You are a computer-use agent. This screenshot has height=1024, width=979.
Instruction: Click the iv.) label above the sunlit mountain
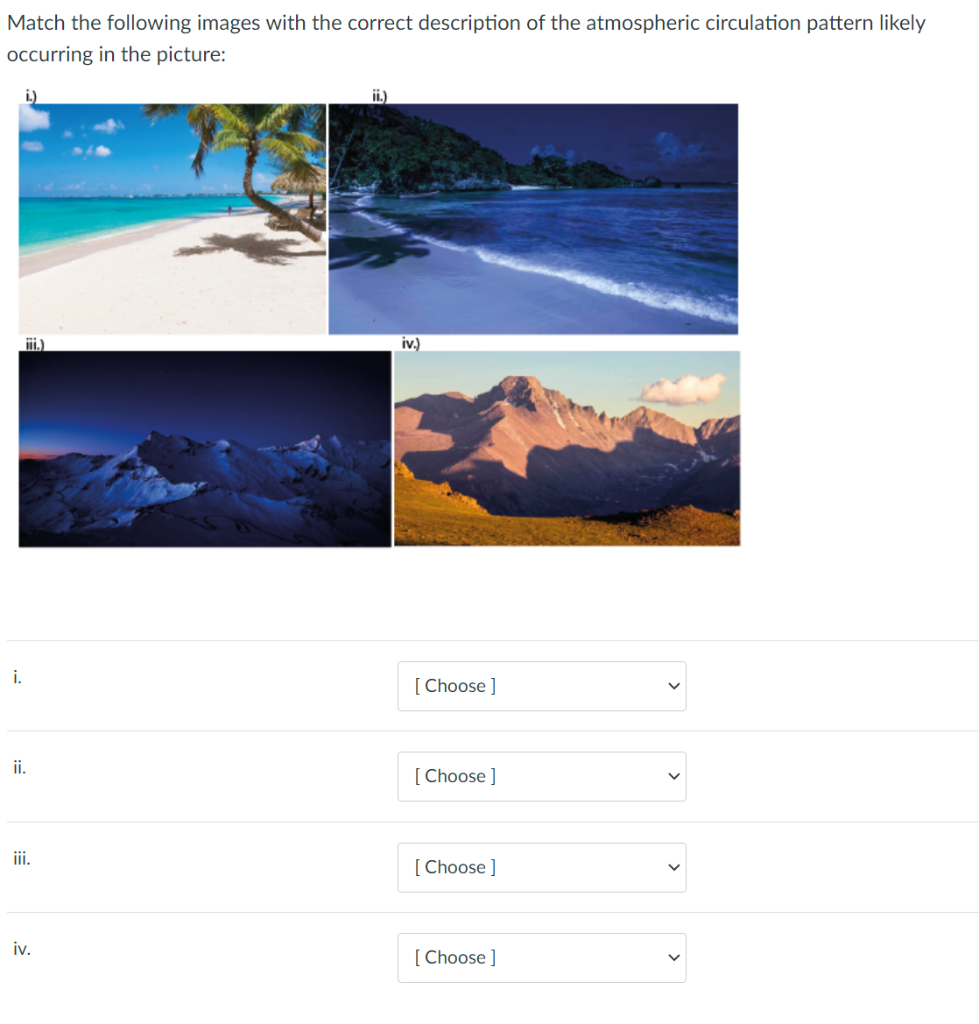[x=410, y=344]
